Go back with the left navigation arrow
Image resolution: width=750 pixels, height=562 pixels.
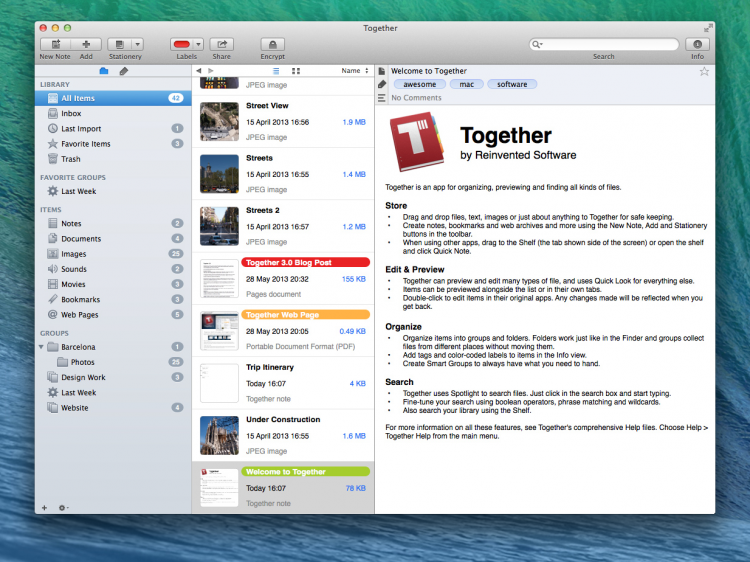[x=199, y=71]
